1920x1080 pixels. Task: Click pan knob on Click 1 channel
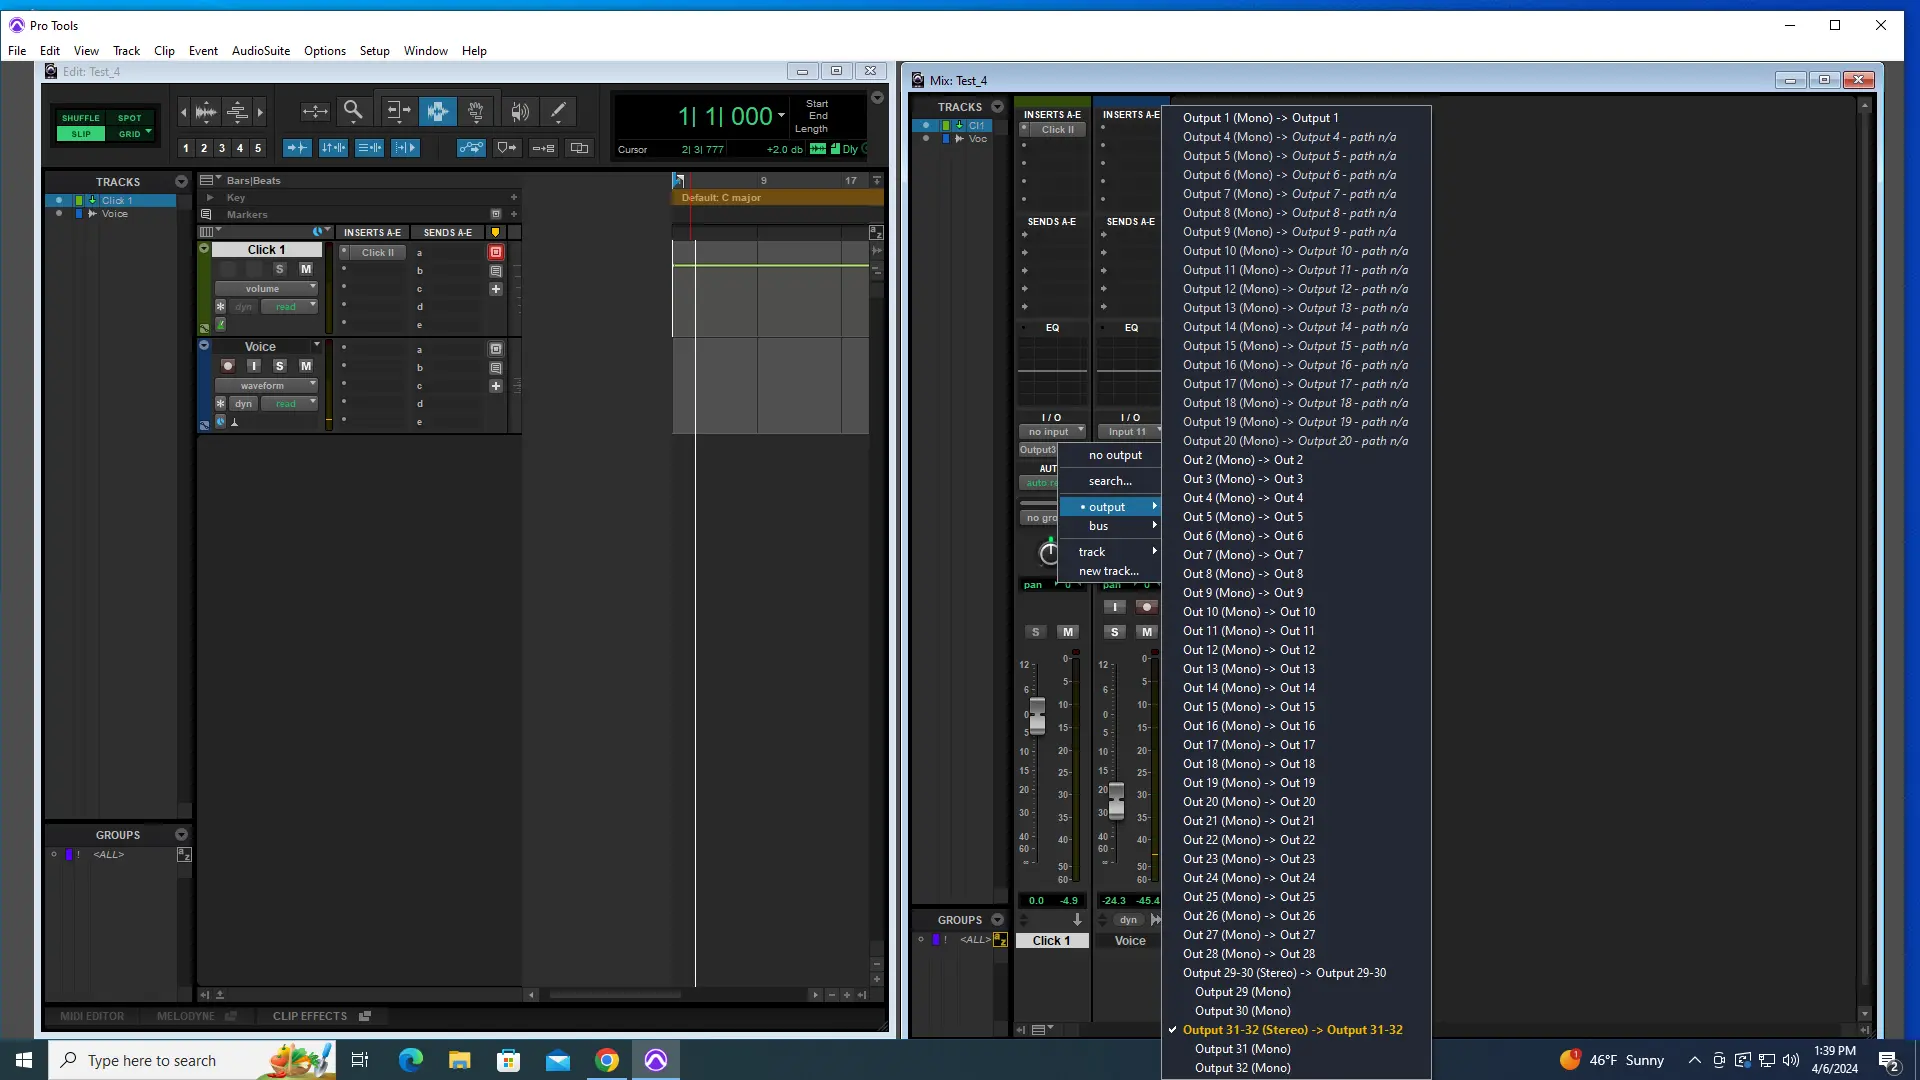[x=1048, y=552]
